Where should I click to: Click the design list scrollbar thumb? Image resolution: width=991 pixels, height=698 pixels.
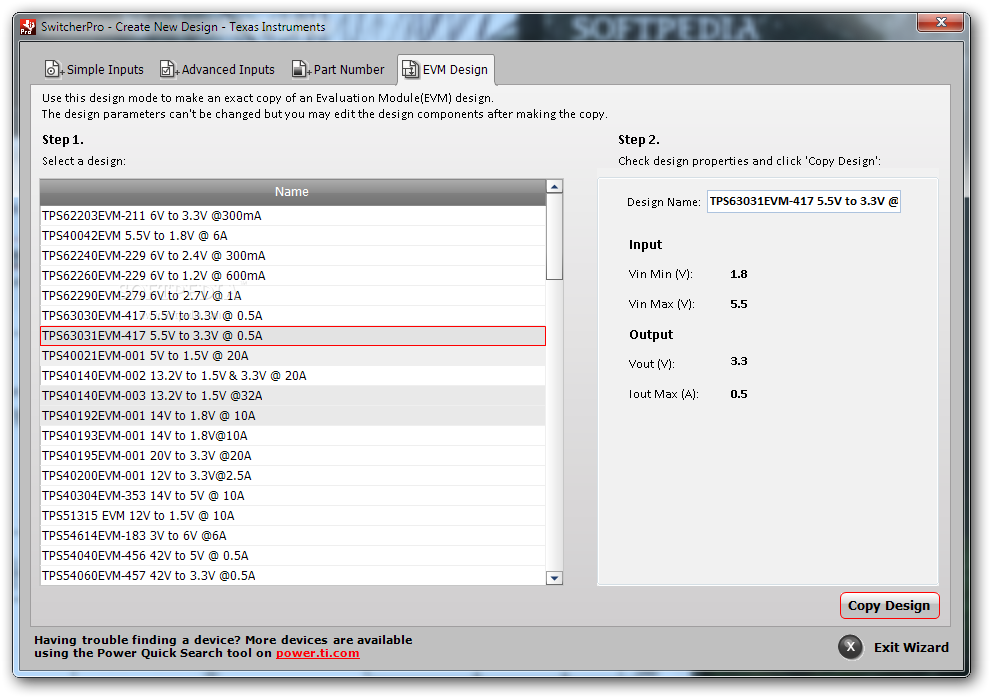tap(554, 236)
